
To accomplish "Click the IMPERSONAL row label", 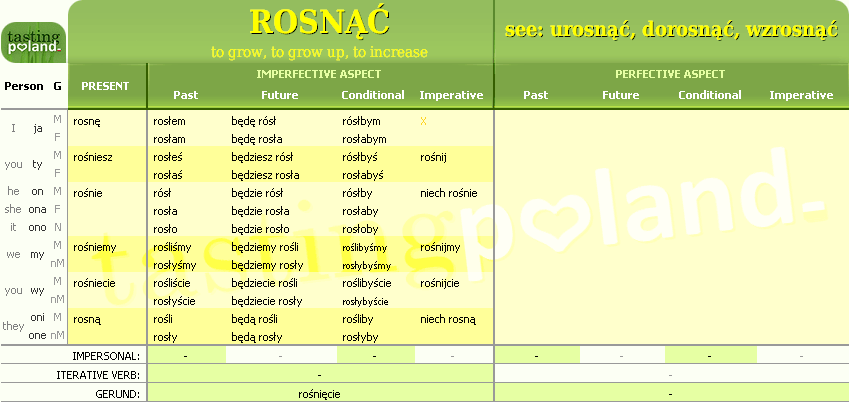I will pyautogui.click(x=106, y=356).
